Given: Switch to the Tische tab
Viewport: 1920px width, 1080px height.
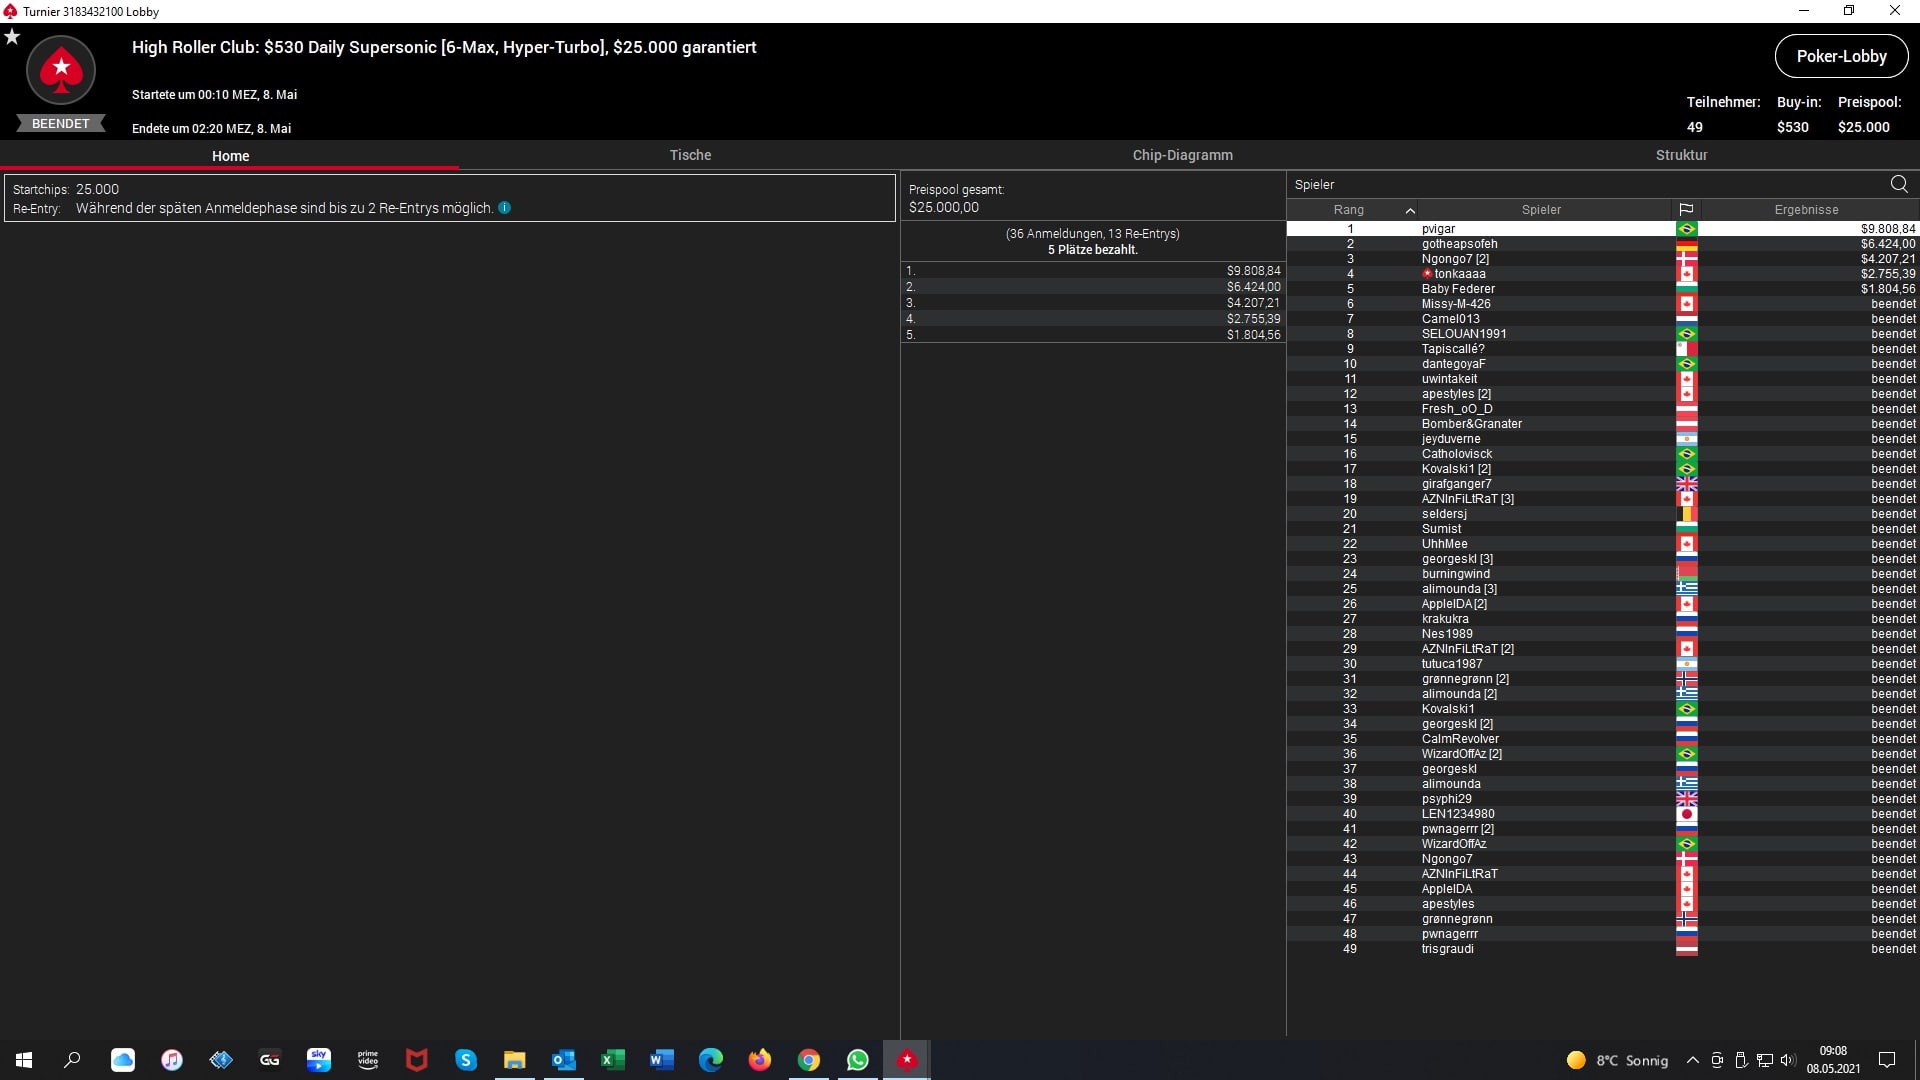Looking at the screenshot, I should coord(690,155).
